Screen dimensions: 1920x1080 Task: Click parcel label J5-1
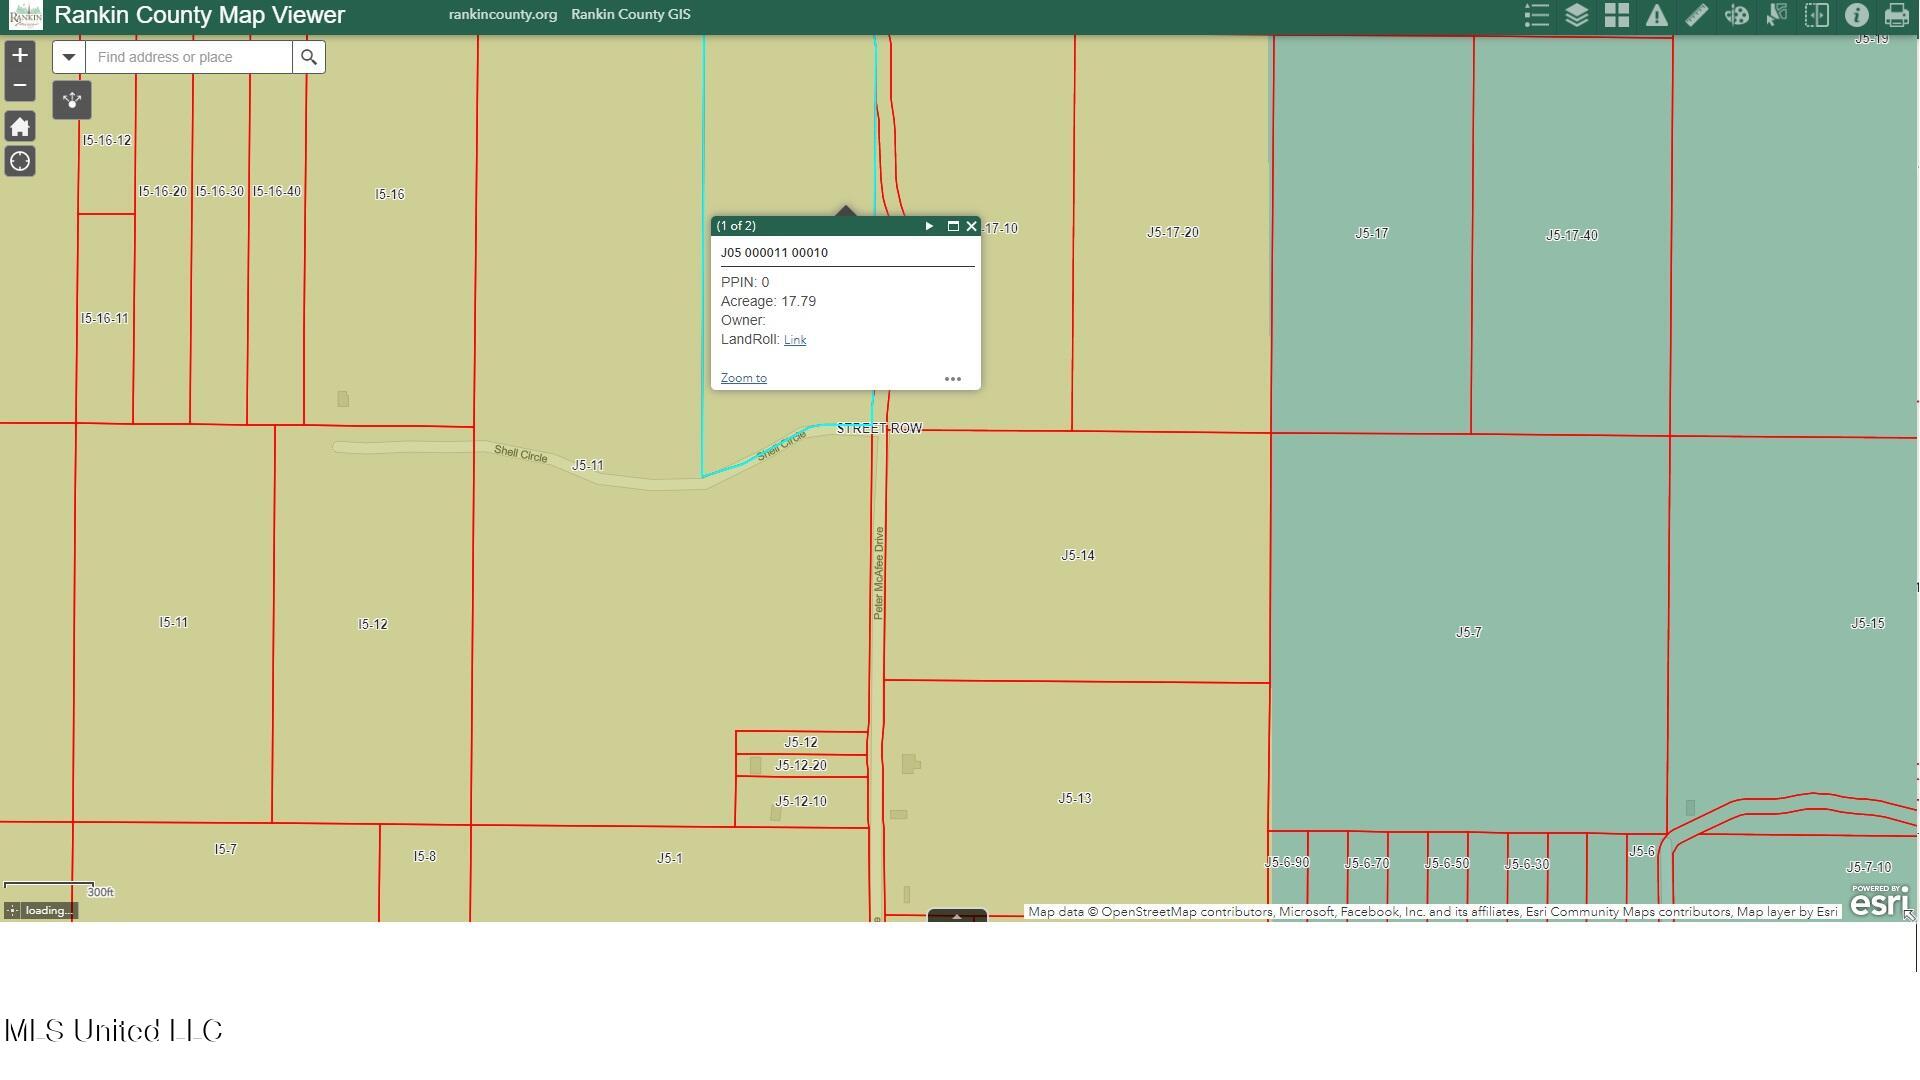[670, 859]
